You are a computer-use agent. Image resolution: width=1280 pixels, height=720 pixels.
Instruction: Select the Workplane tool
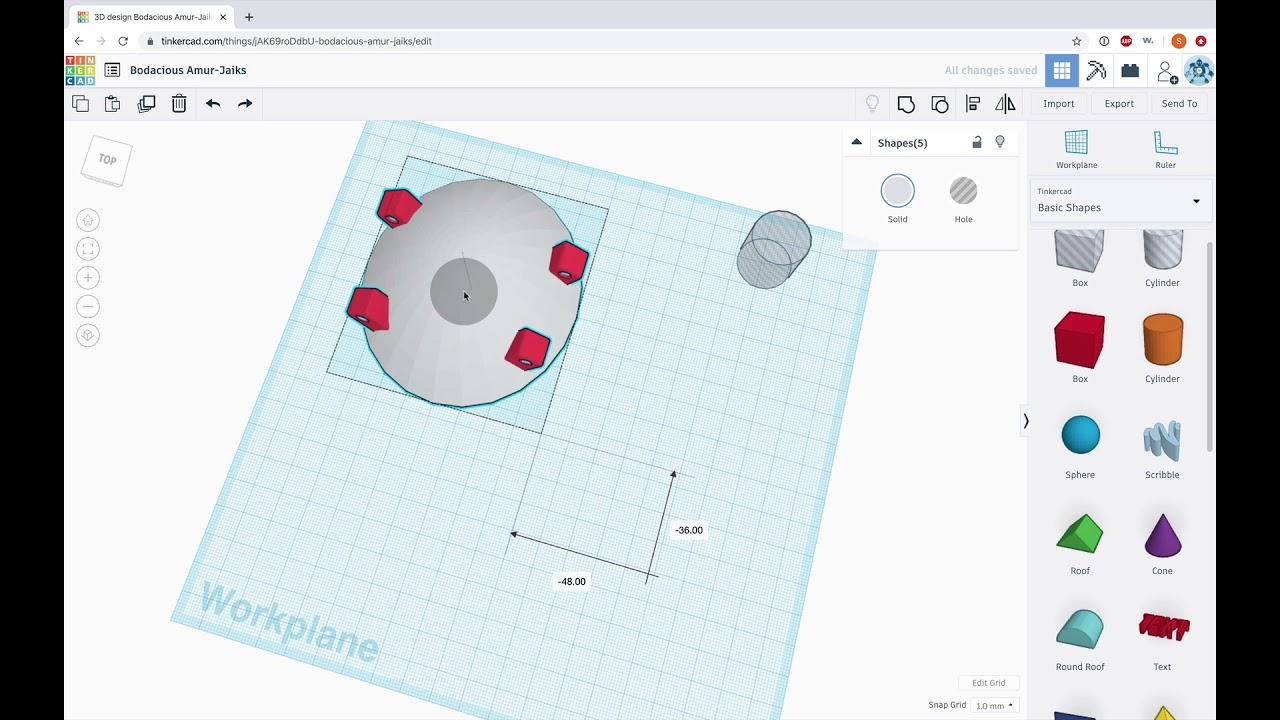tap(1076, 150)
